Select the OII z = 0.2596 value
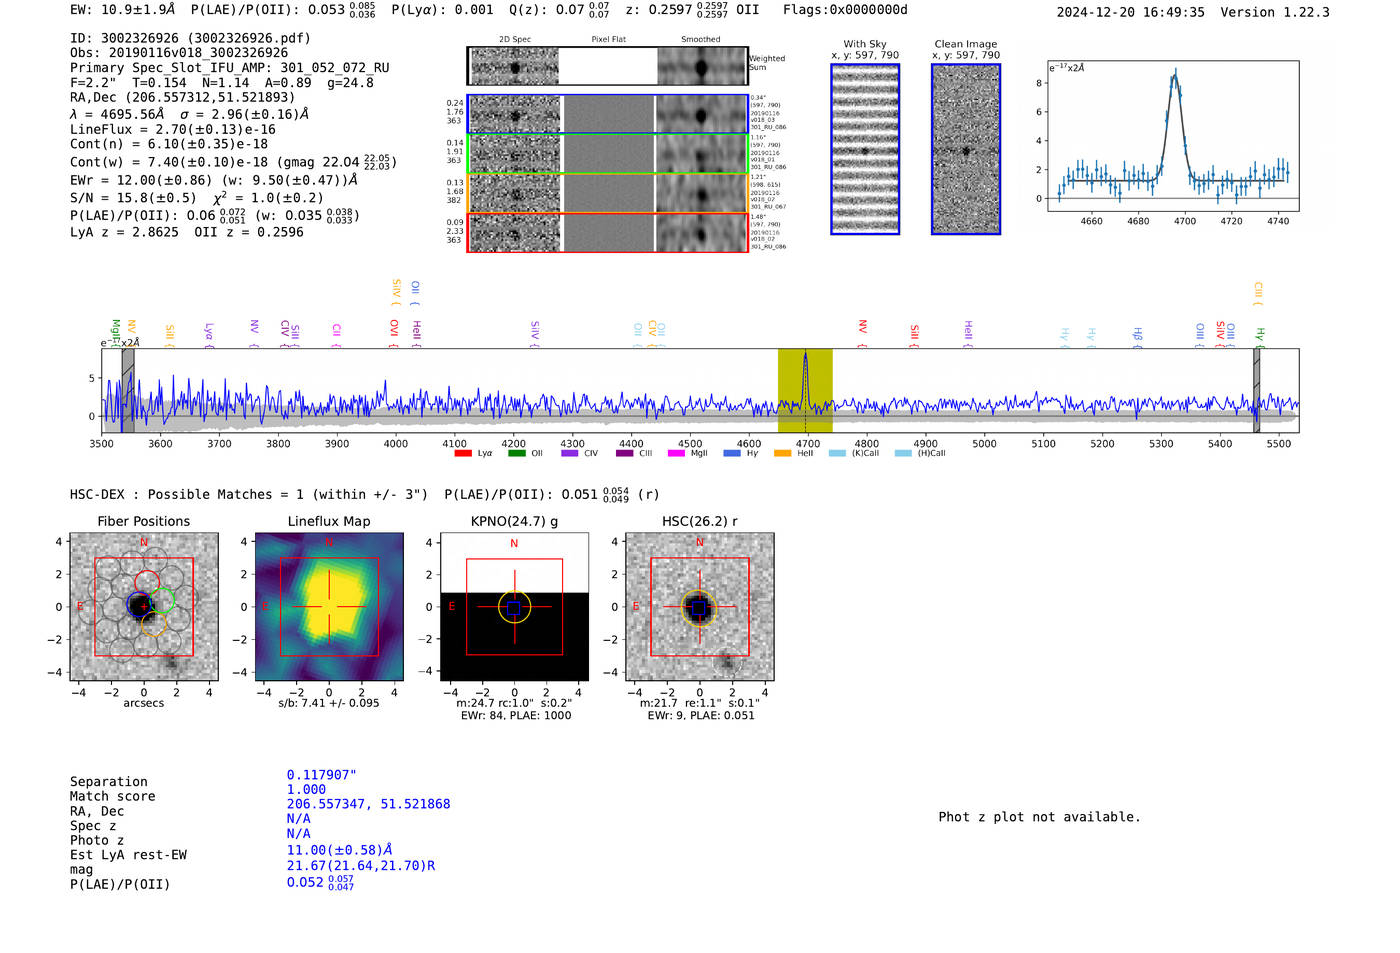 click(x=249, y=232)
